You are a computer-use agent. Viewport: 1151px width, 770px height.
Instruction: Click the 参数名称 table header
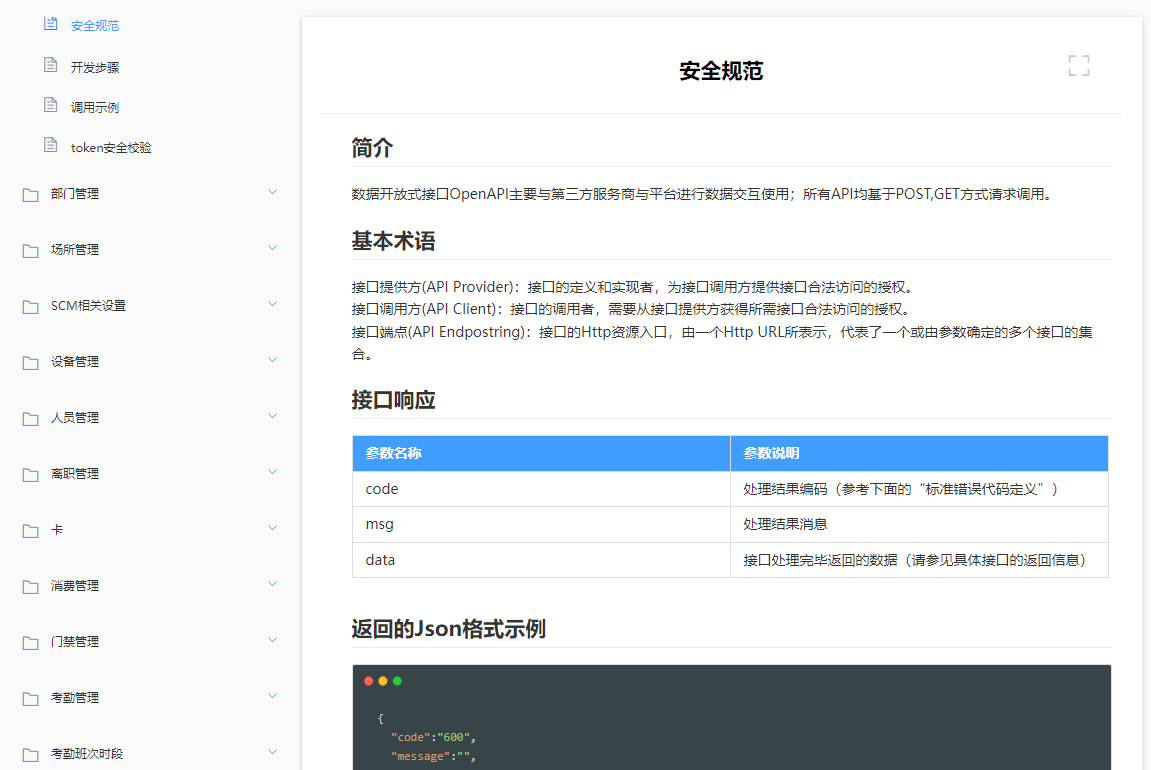coord(541,453)
